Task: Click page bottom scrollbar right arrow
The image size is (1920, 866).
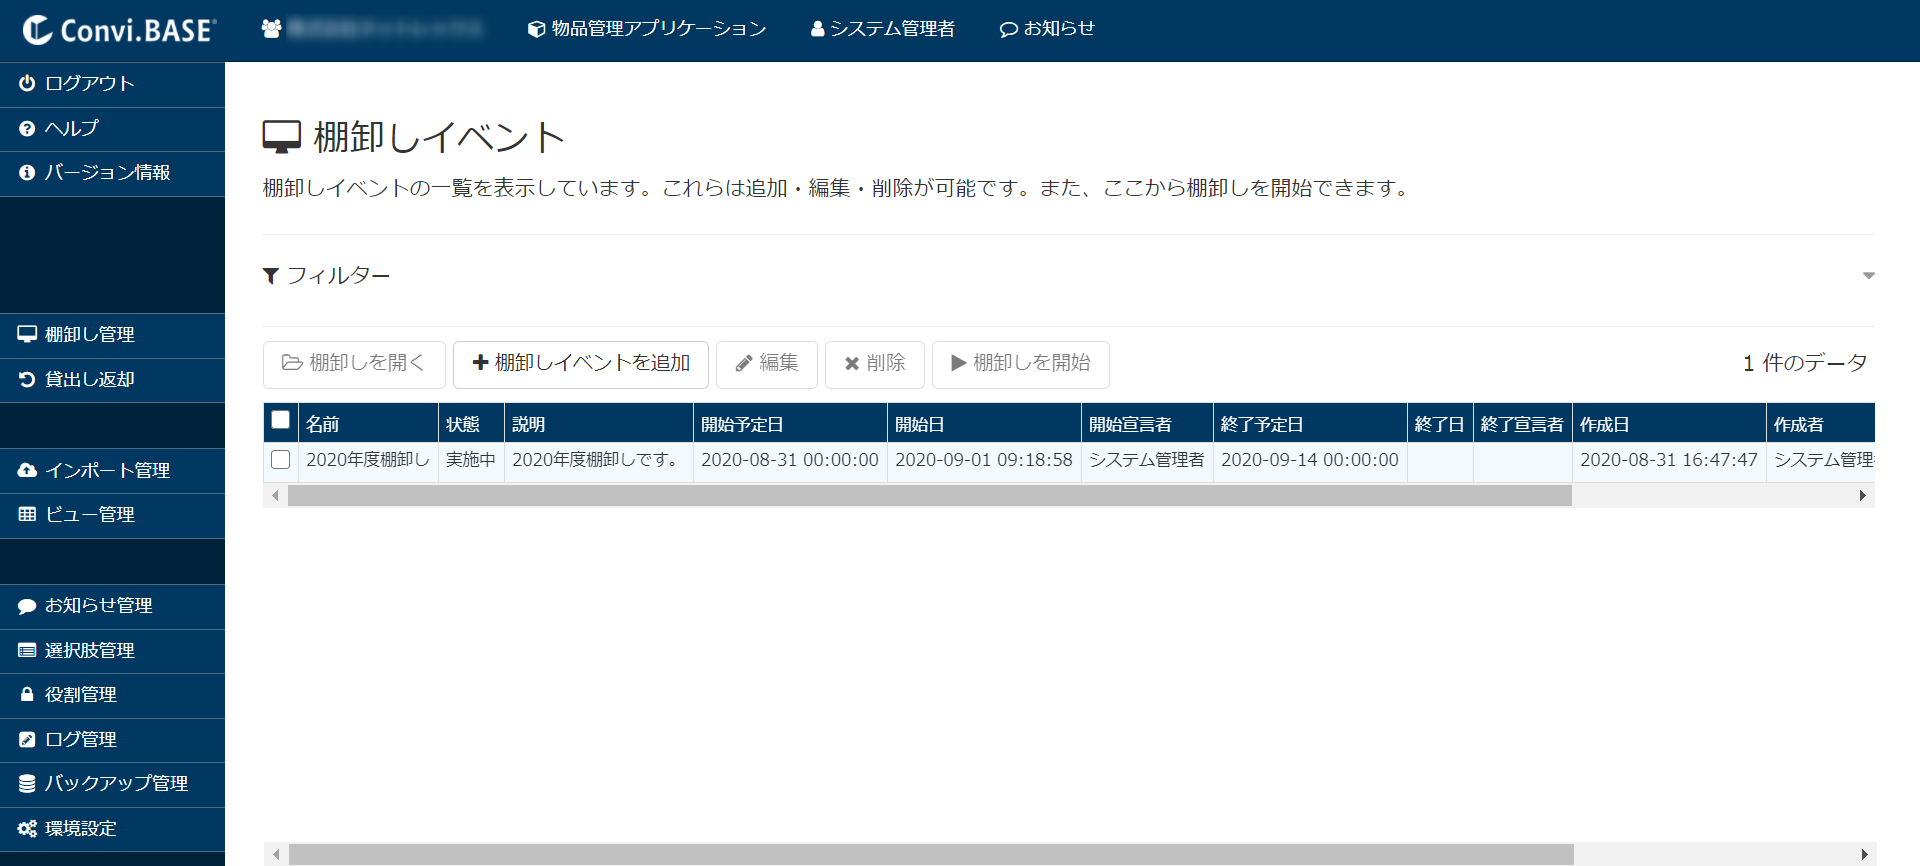Action: coord(1864,855)
